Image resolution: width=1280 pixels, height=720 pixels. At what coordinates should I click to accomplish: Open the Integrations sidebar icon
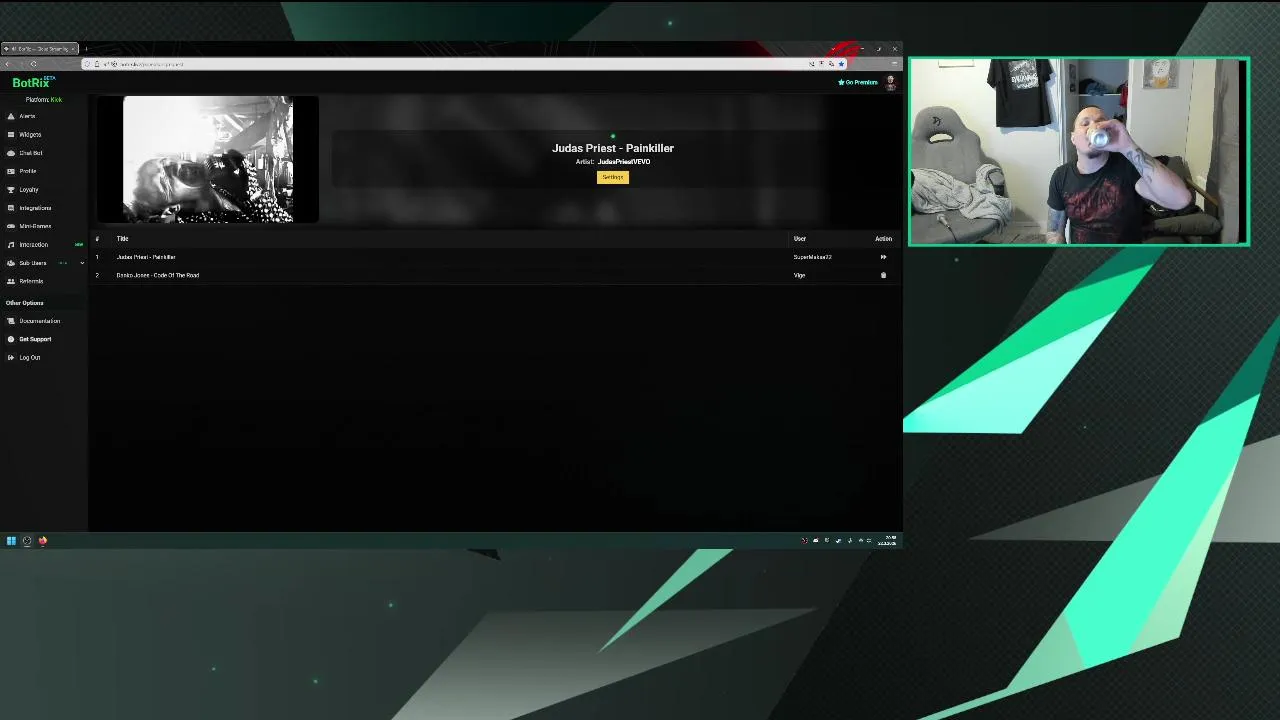coord(11,208)
